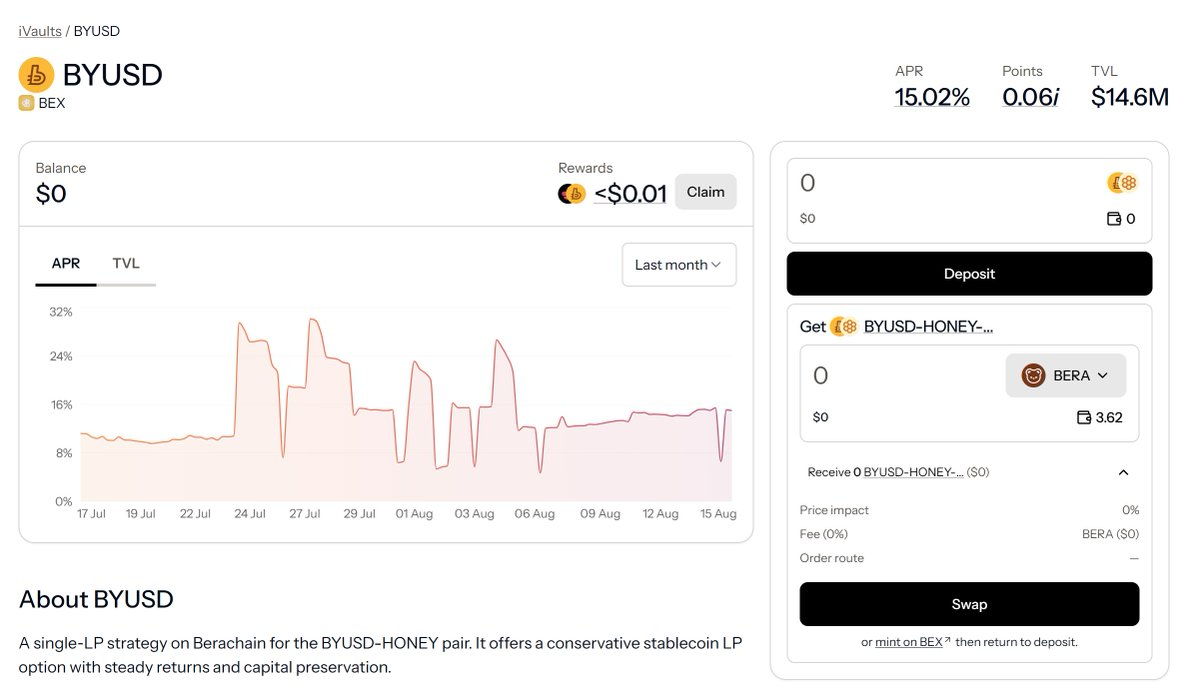
Task: Collapse the Receive details chevron
Action: tap(1123, 472)
